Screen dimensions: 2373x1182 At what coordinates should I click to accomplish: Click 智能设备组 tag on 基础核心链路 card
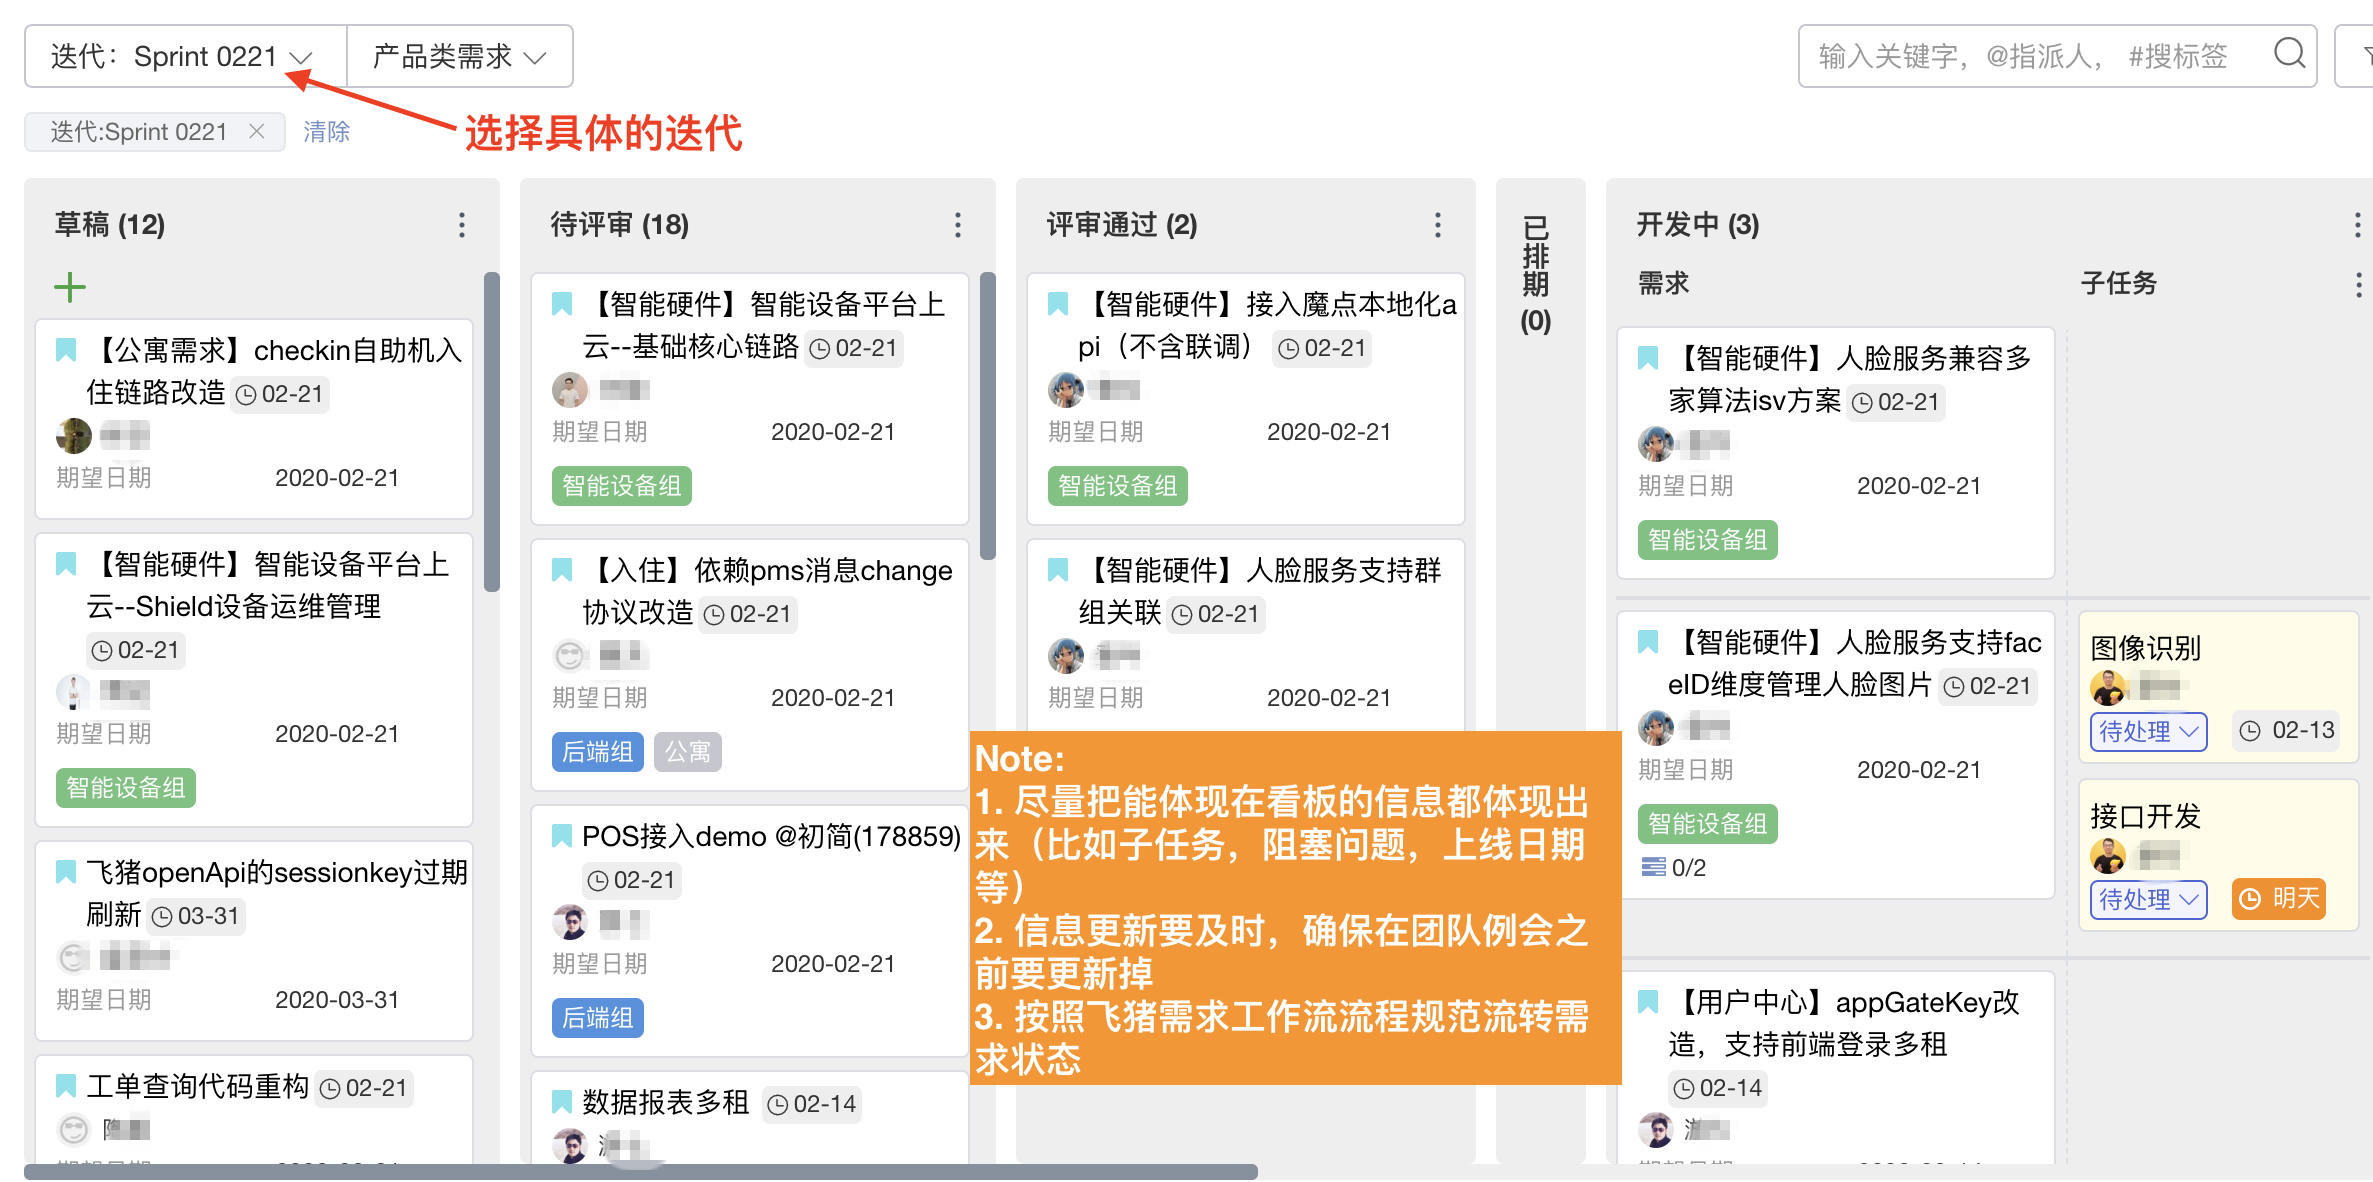622,486
